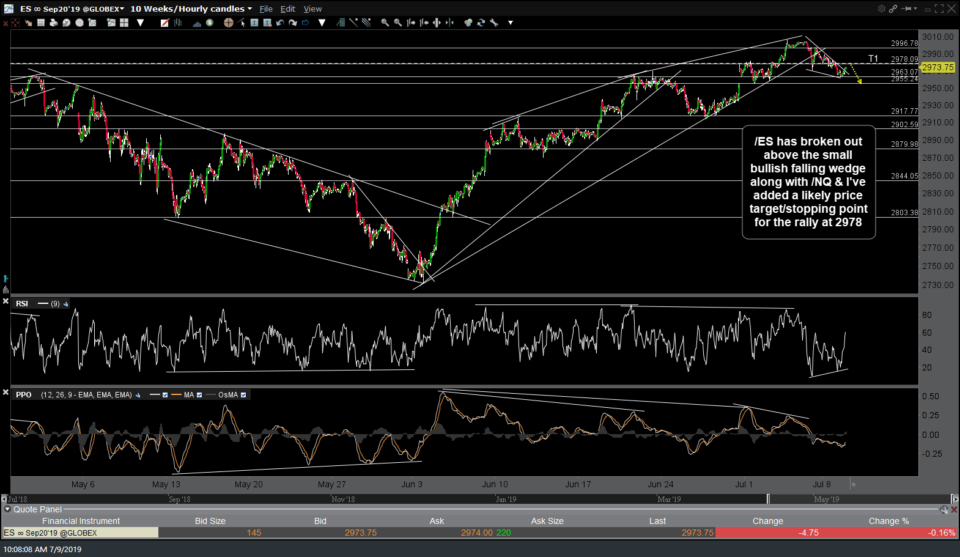Select the parallel channel lines tool
Image resolution: width=960 pixels, height=557 pixels.
366,23
